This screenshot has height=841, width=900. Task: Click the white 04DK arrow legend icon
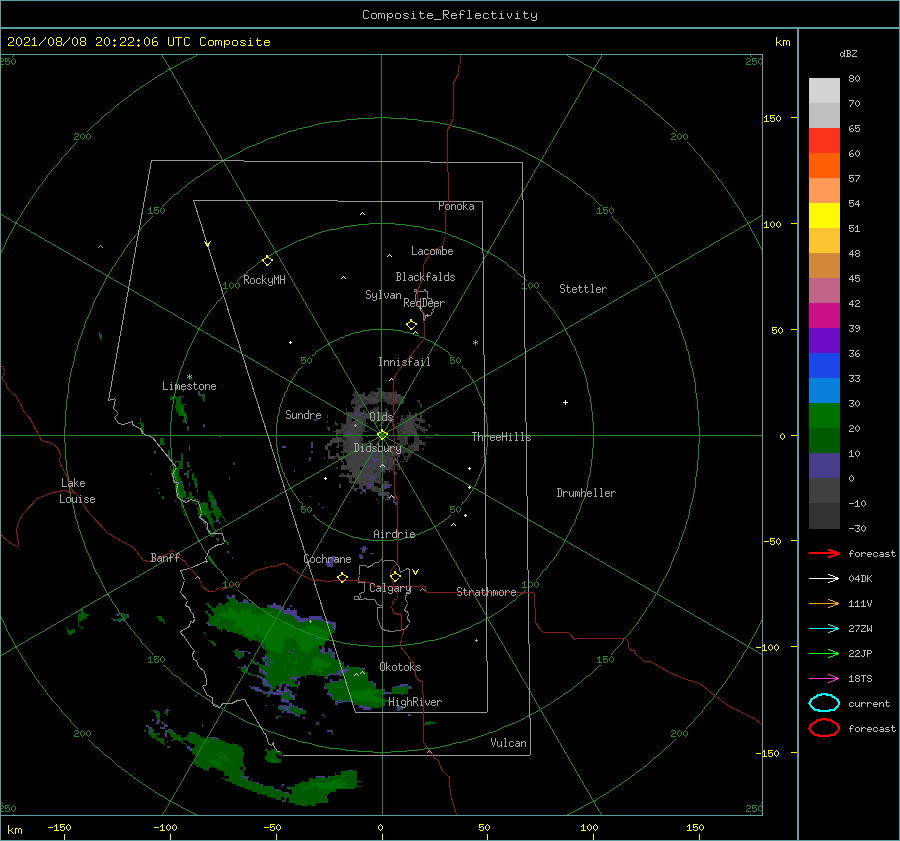[x=824, y=578]
